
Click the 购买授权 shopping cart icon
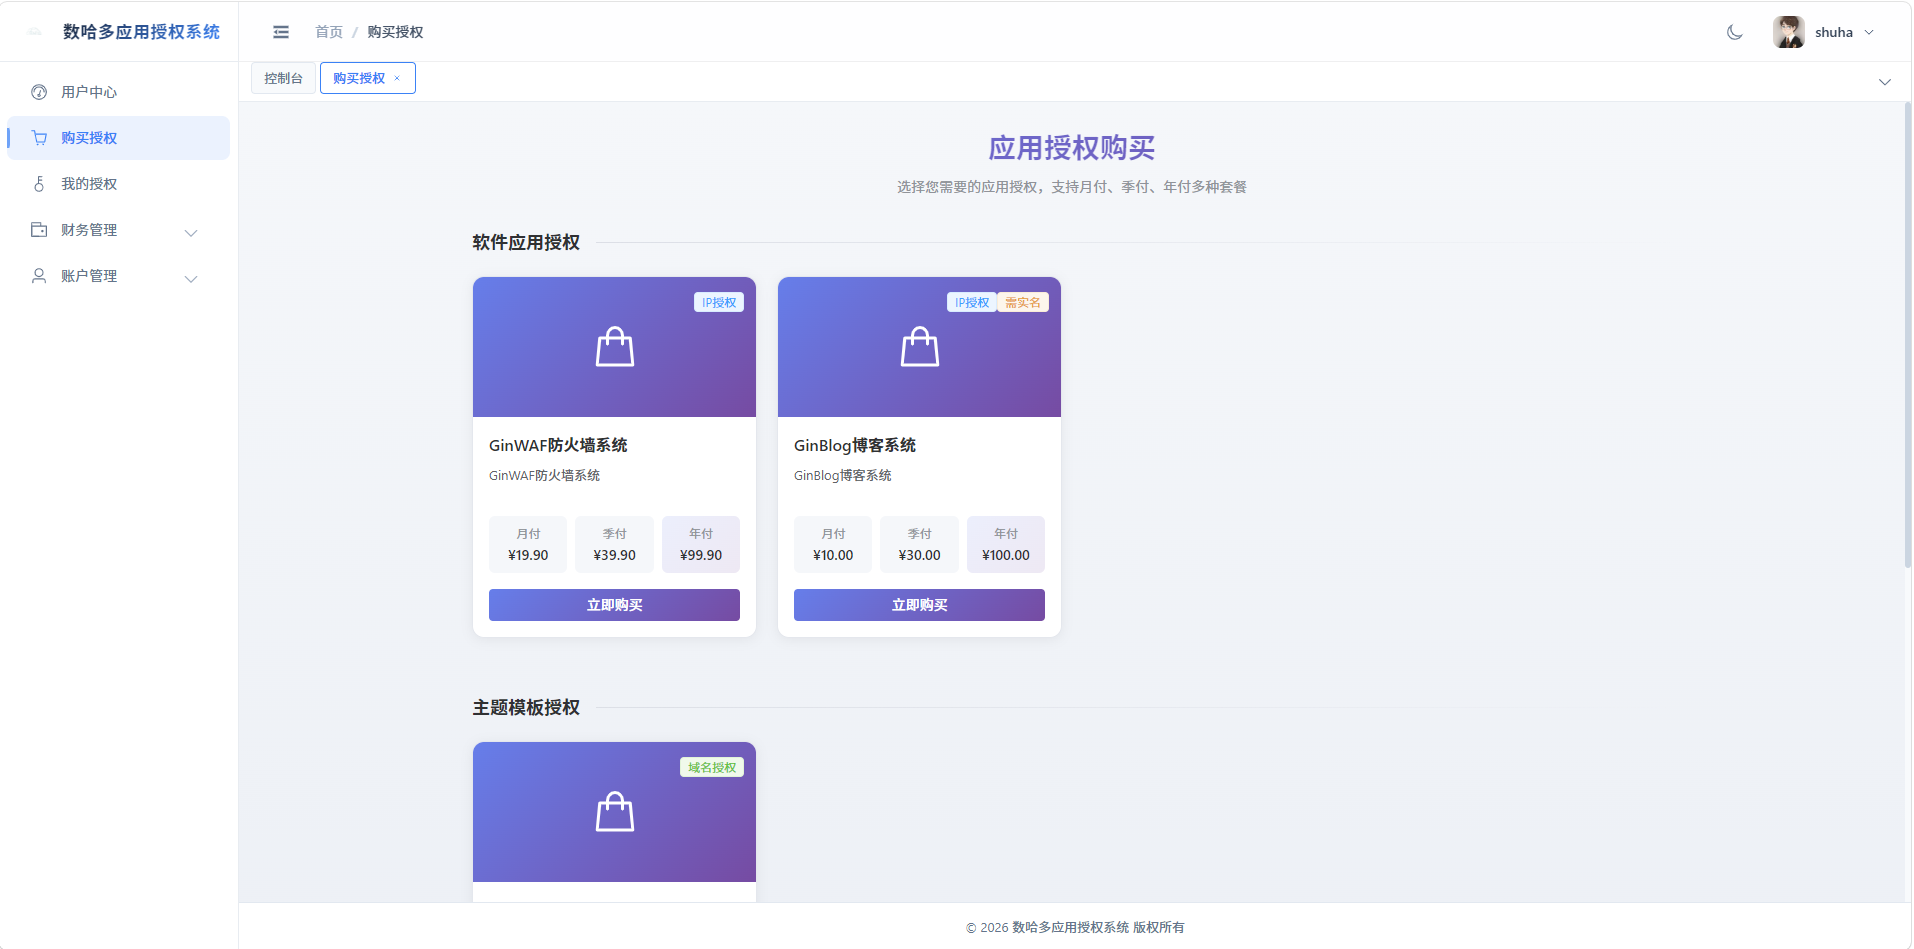[39, 138]
